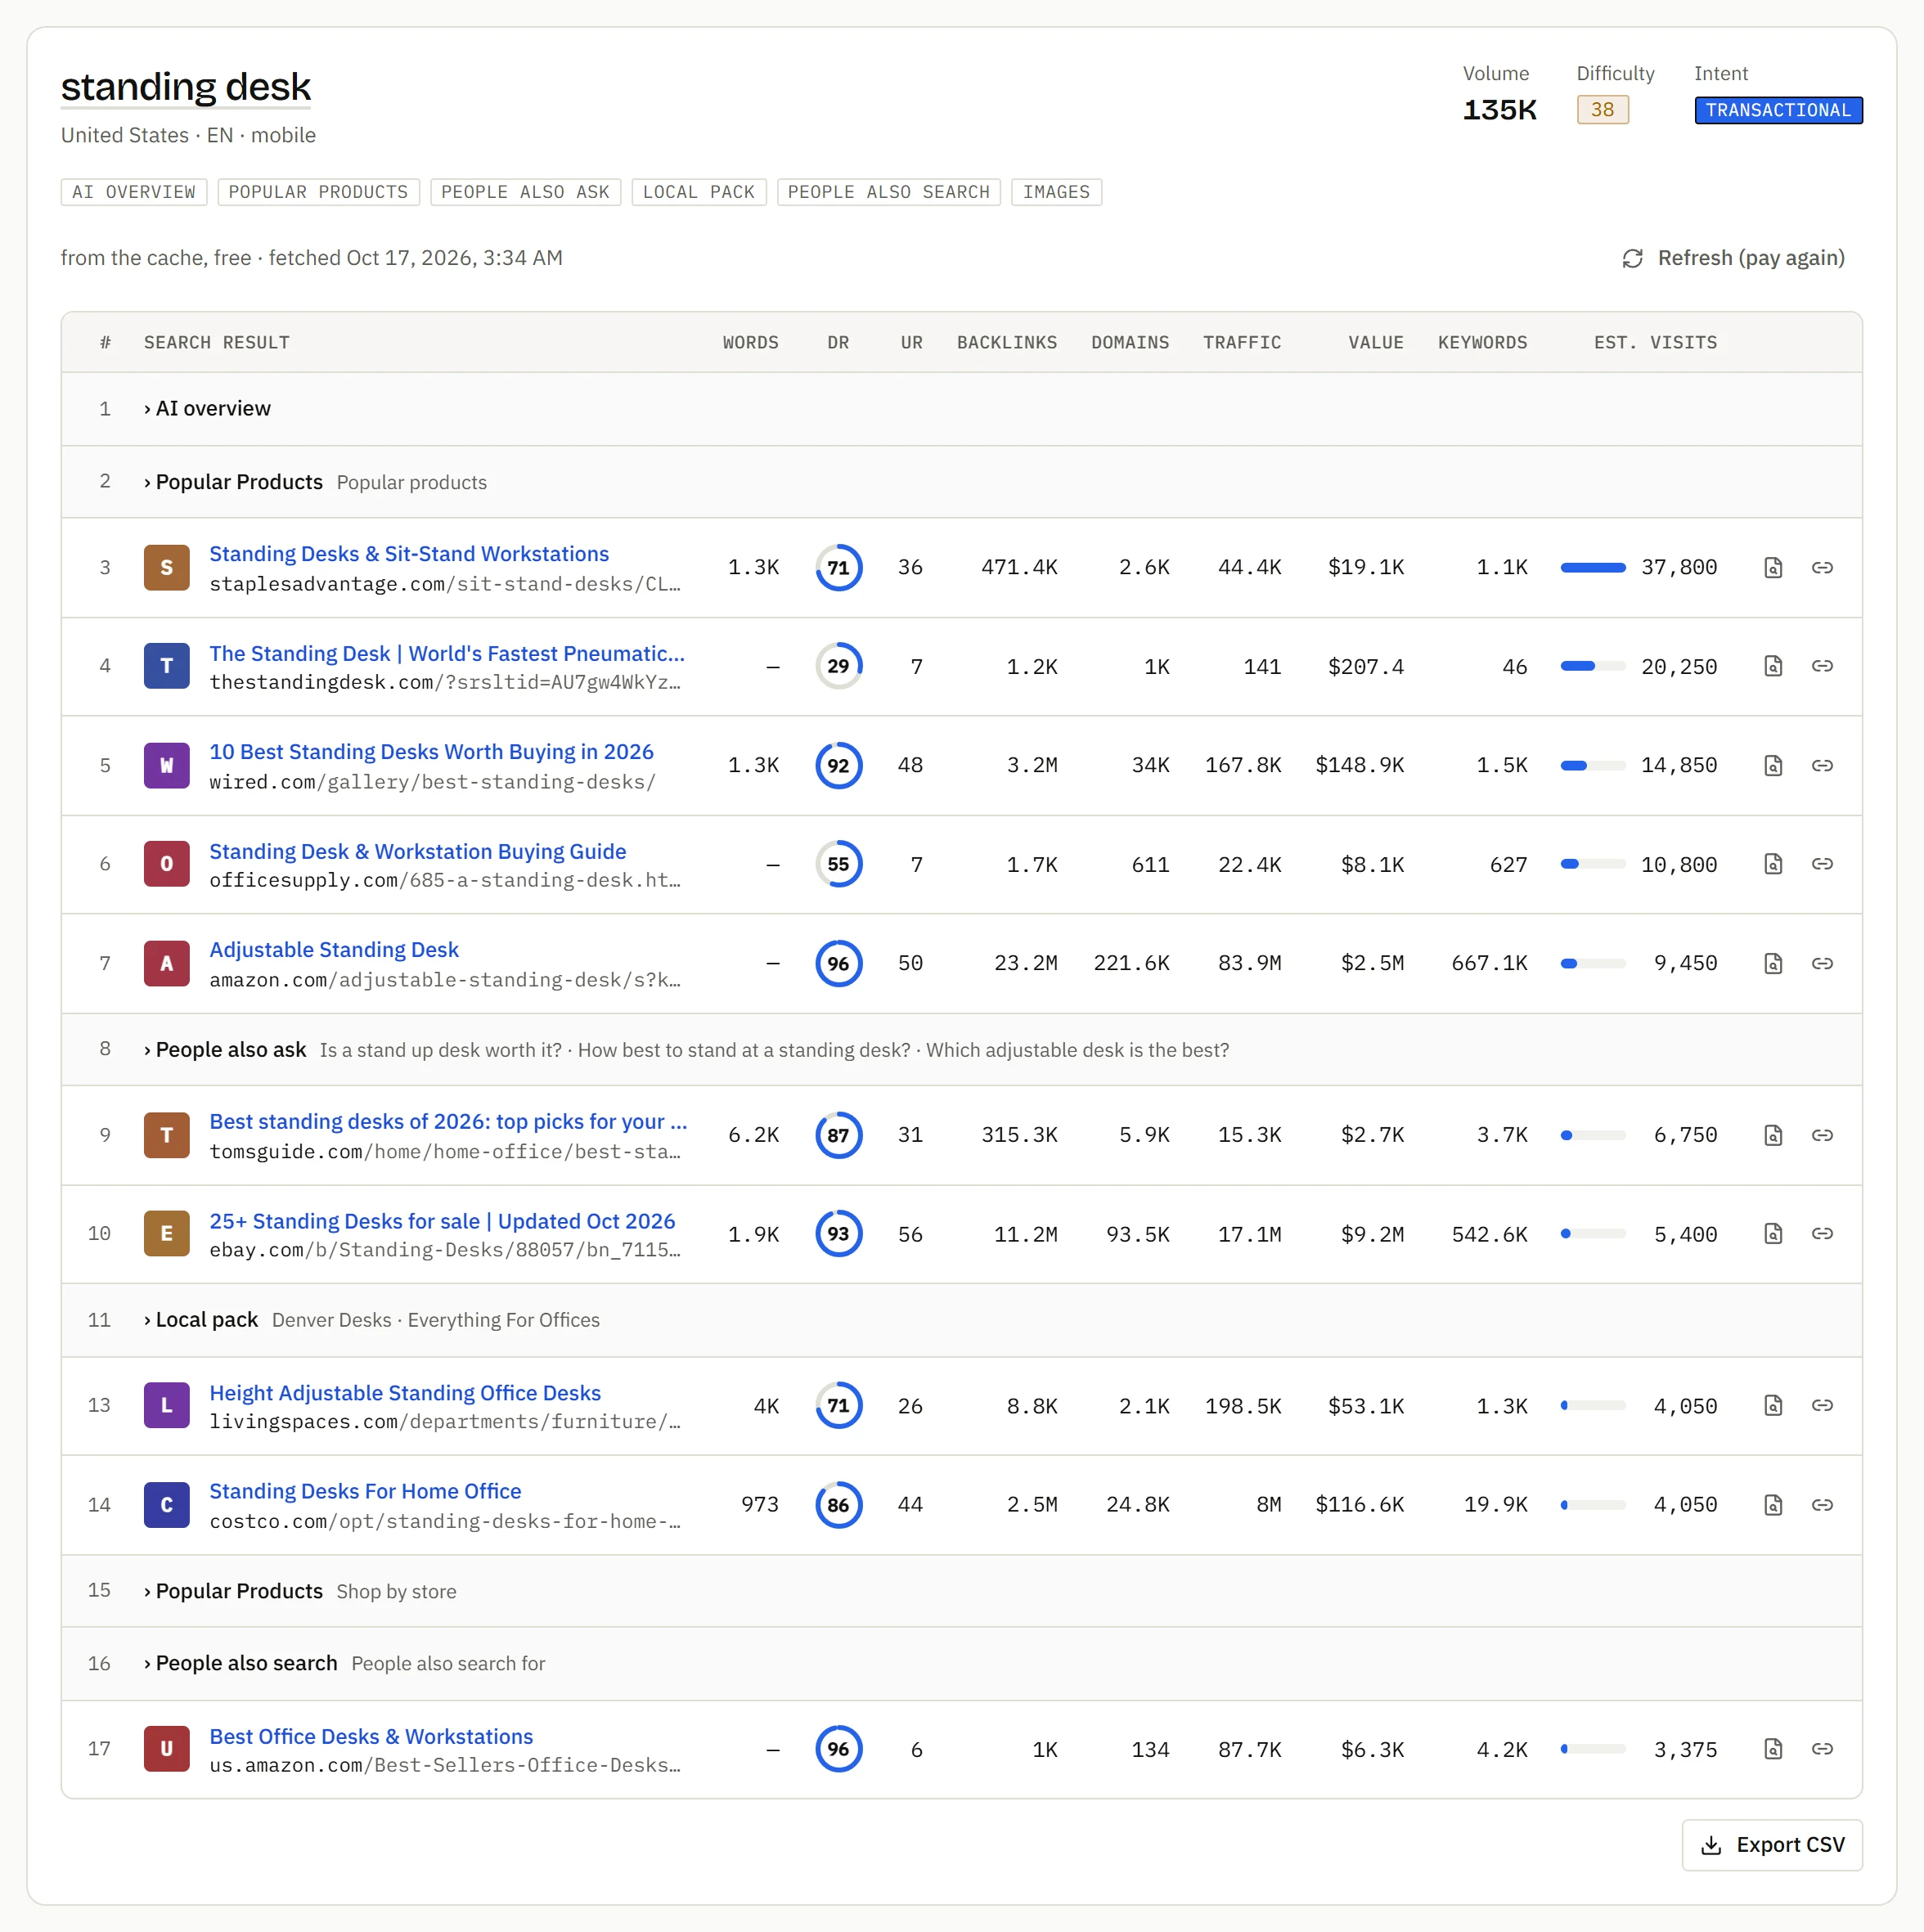Select the PEOPLE ALSO ASK feature tag
The height and width of the screenshot is (1932, 1924).
coord(525,192)
